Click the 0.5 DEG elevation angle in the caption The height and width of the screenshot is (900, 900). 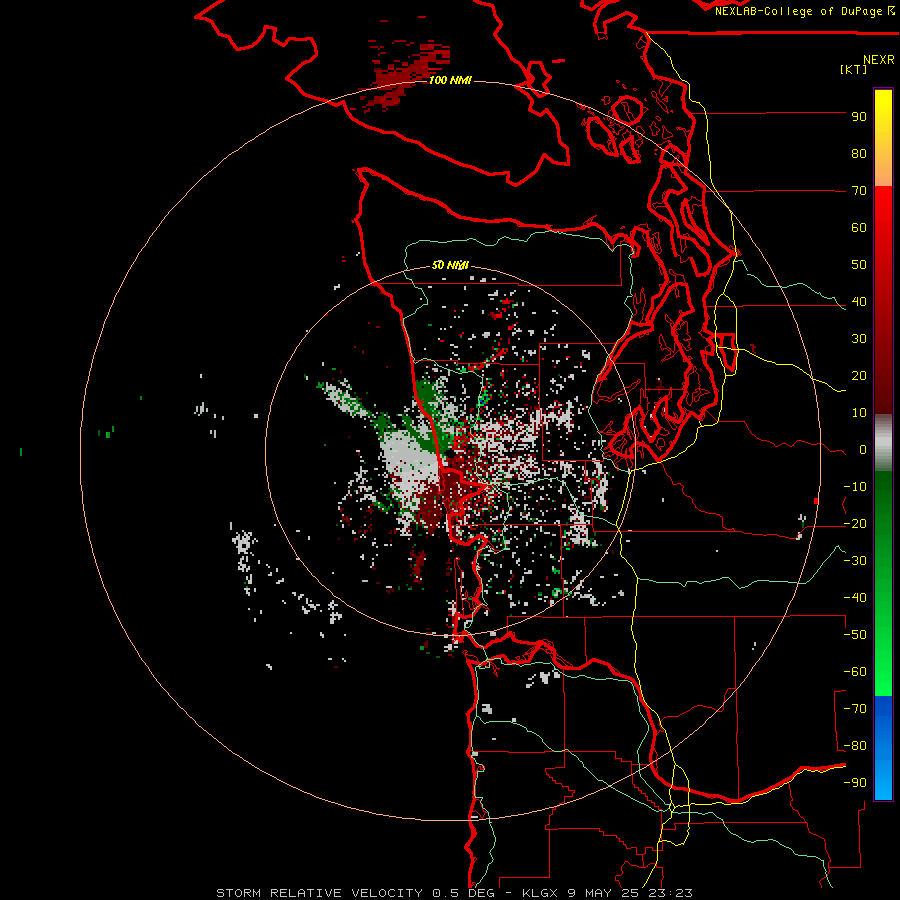[x=465, y=893]
